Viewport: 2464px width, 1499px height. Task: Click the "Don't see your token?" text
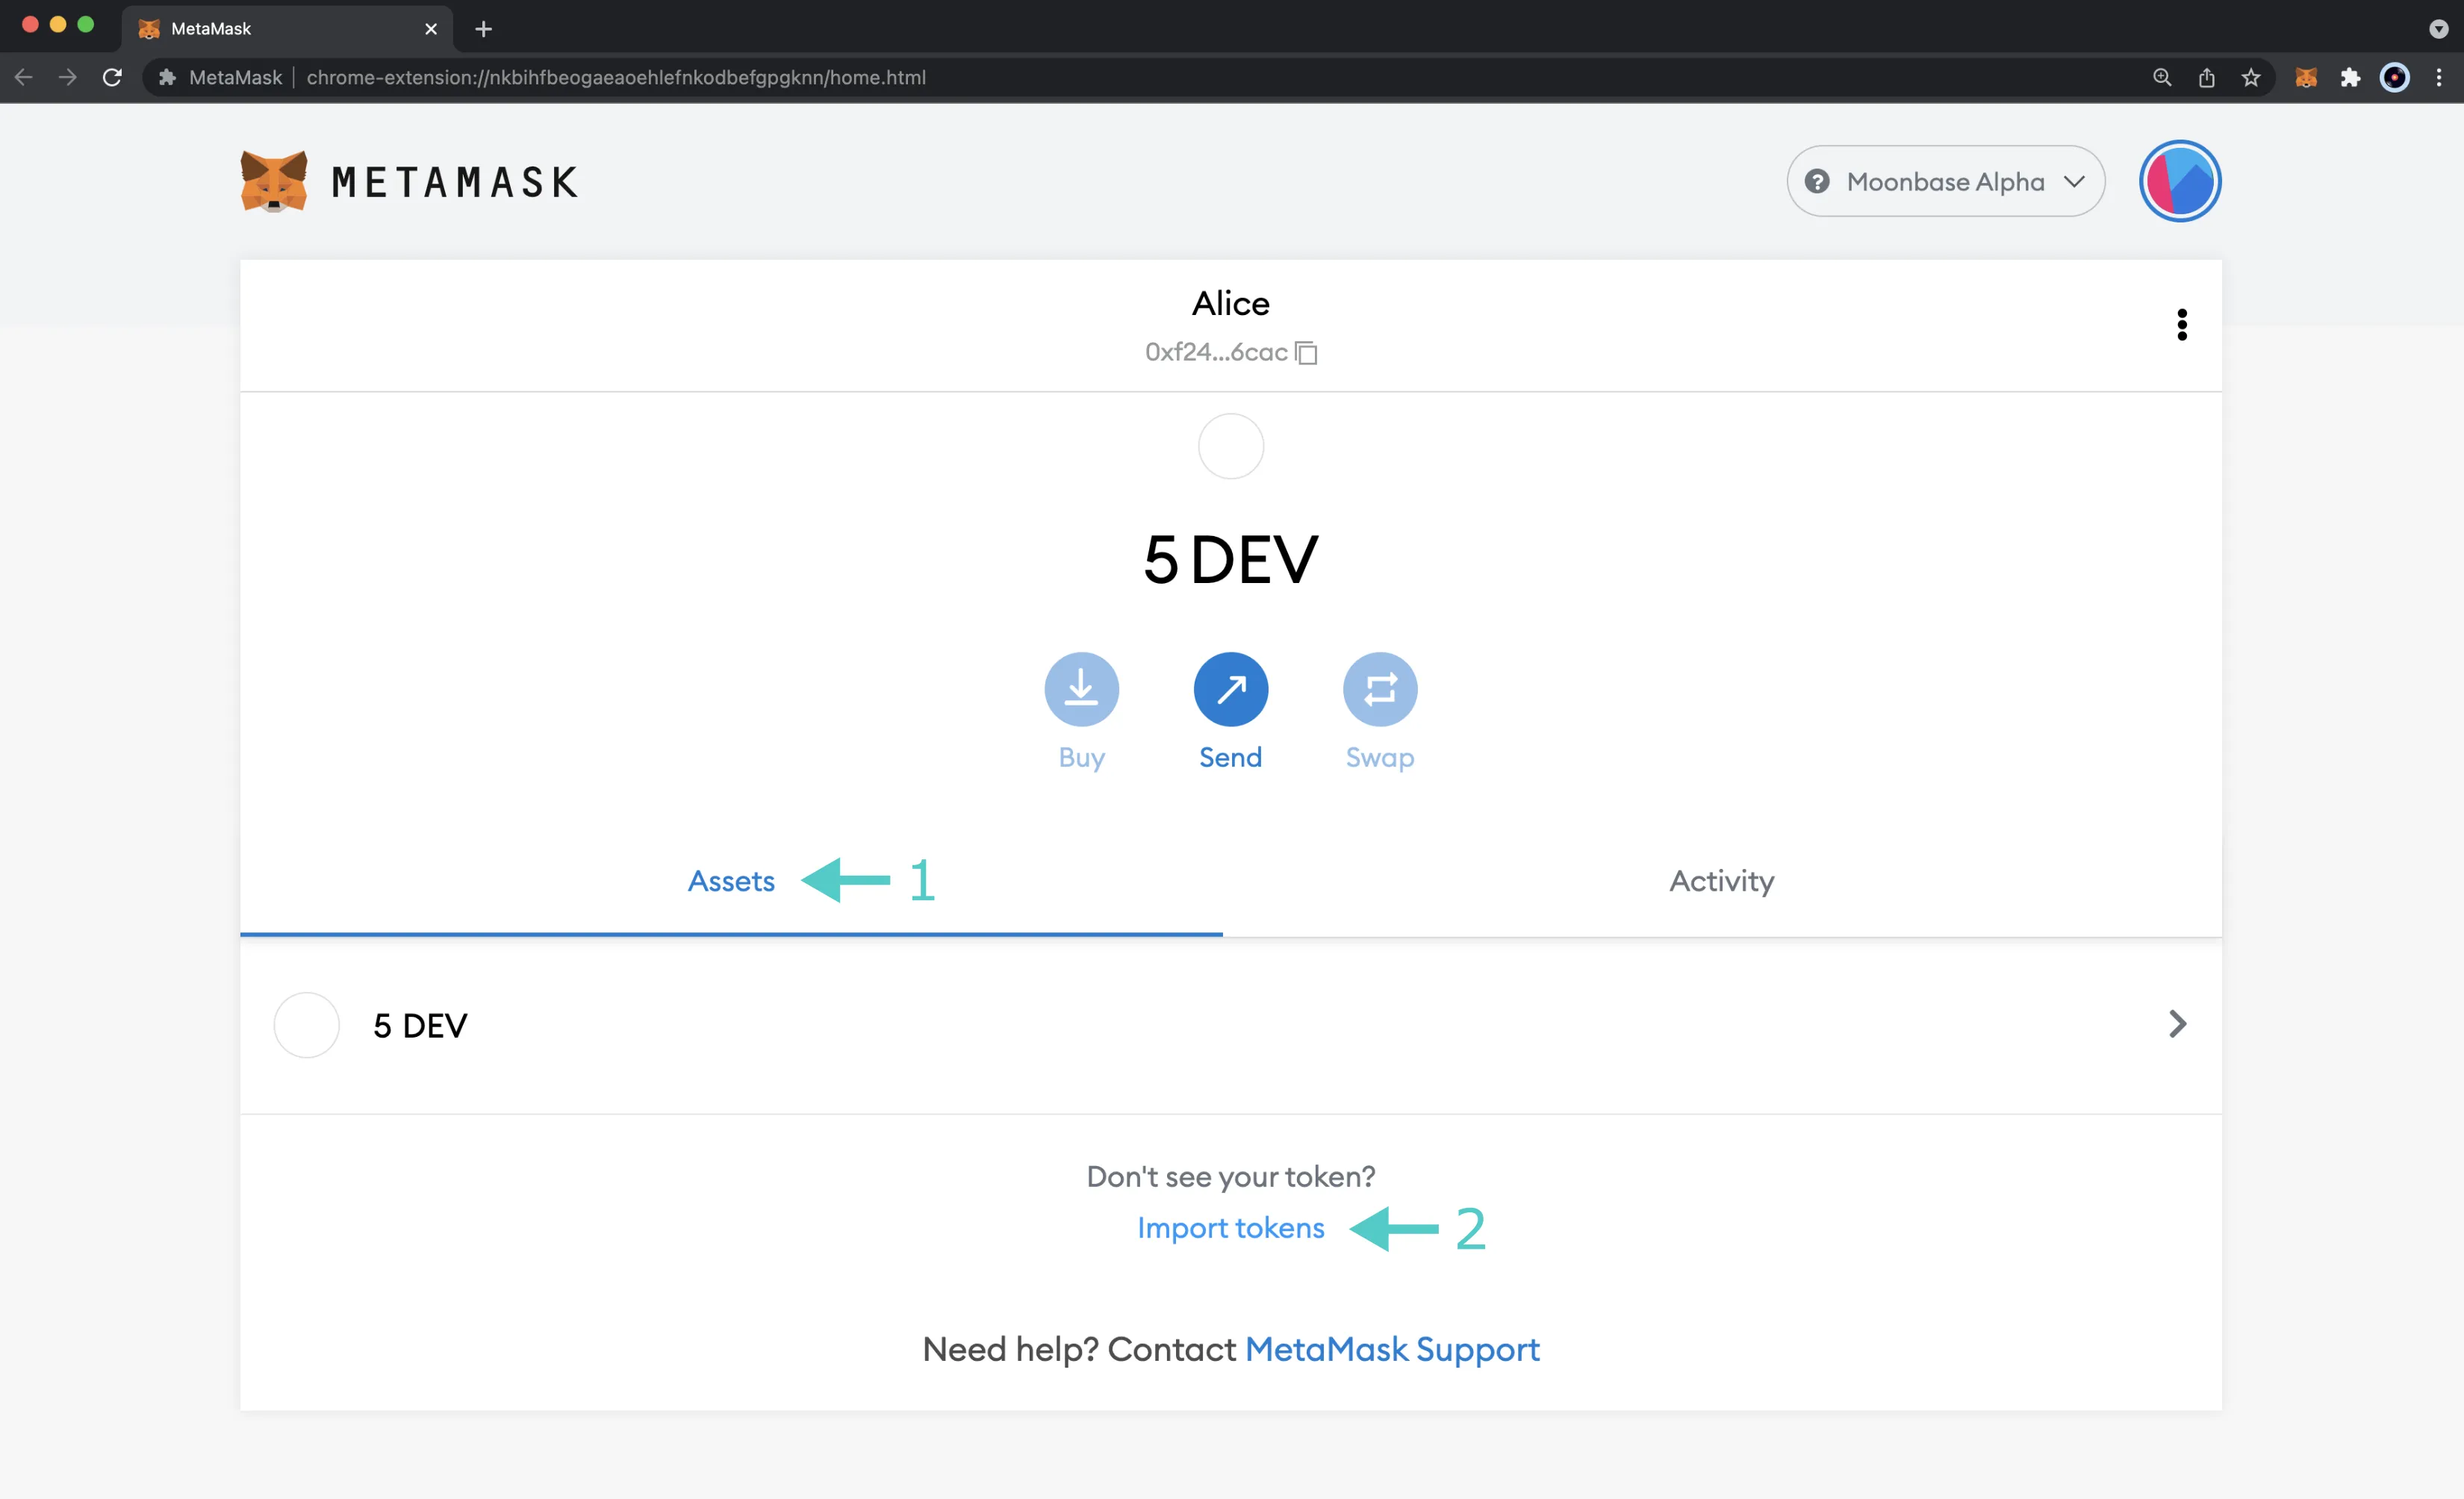point(1230,1176)
